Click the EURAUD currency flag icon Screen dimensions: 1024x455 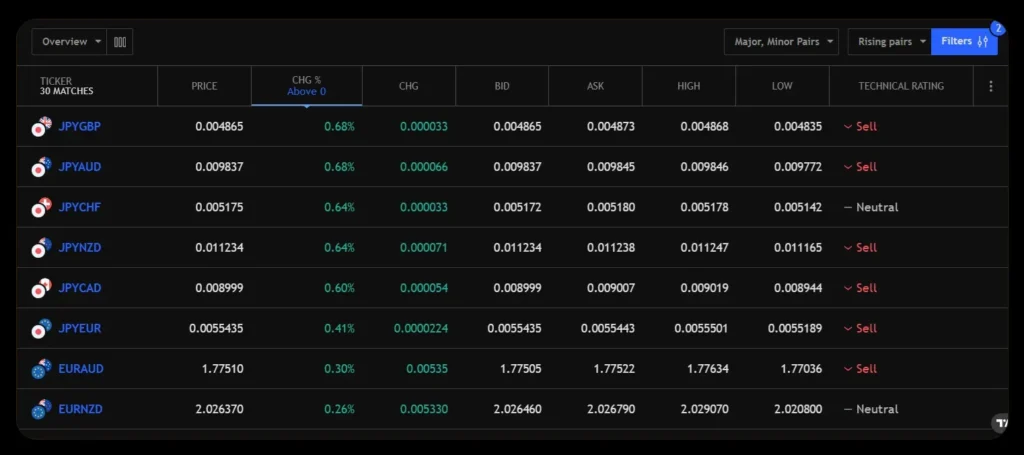tap(41, 368)
